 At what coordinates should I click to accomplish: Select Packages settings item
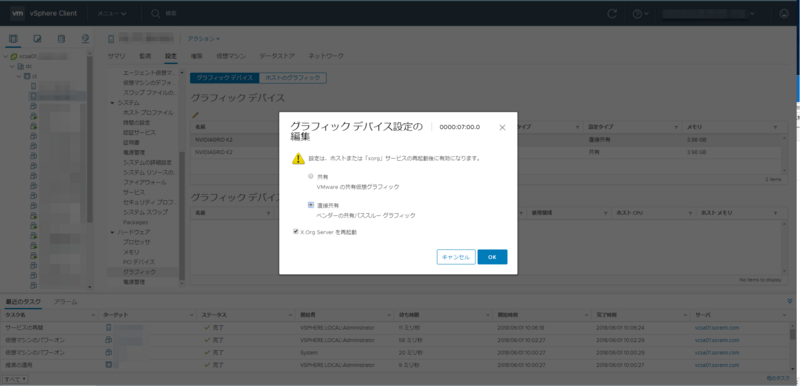(135, 222)
